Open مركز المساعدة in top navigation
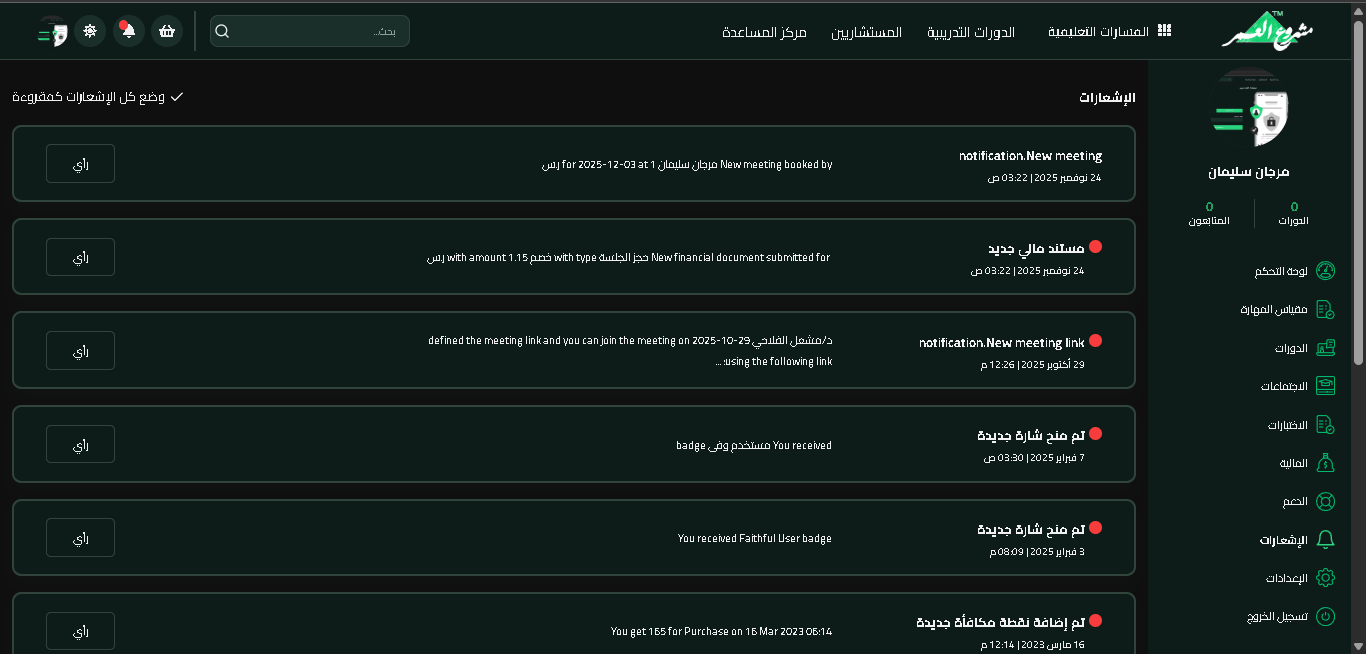Image resolution: width=1366 pixels, height=654 pixels. 764,32
